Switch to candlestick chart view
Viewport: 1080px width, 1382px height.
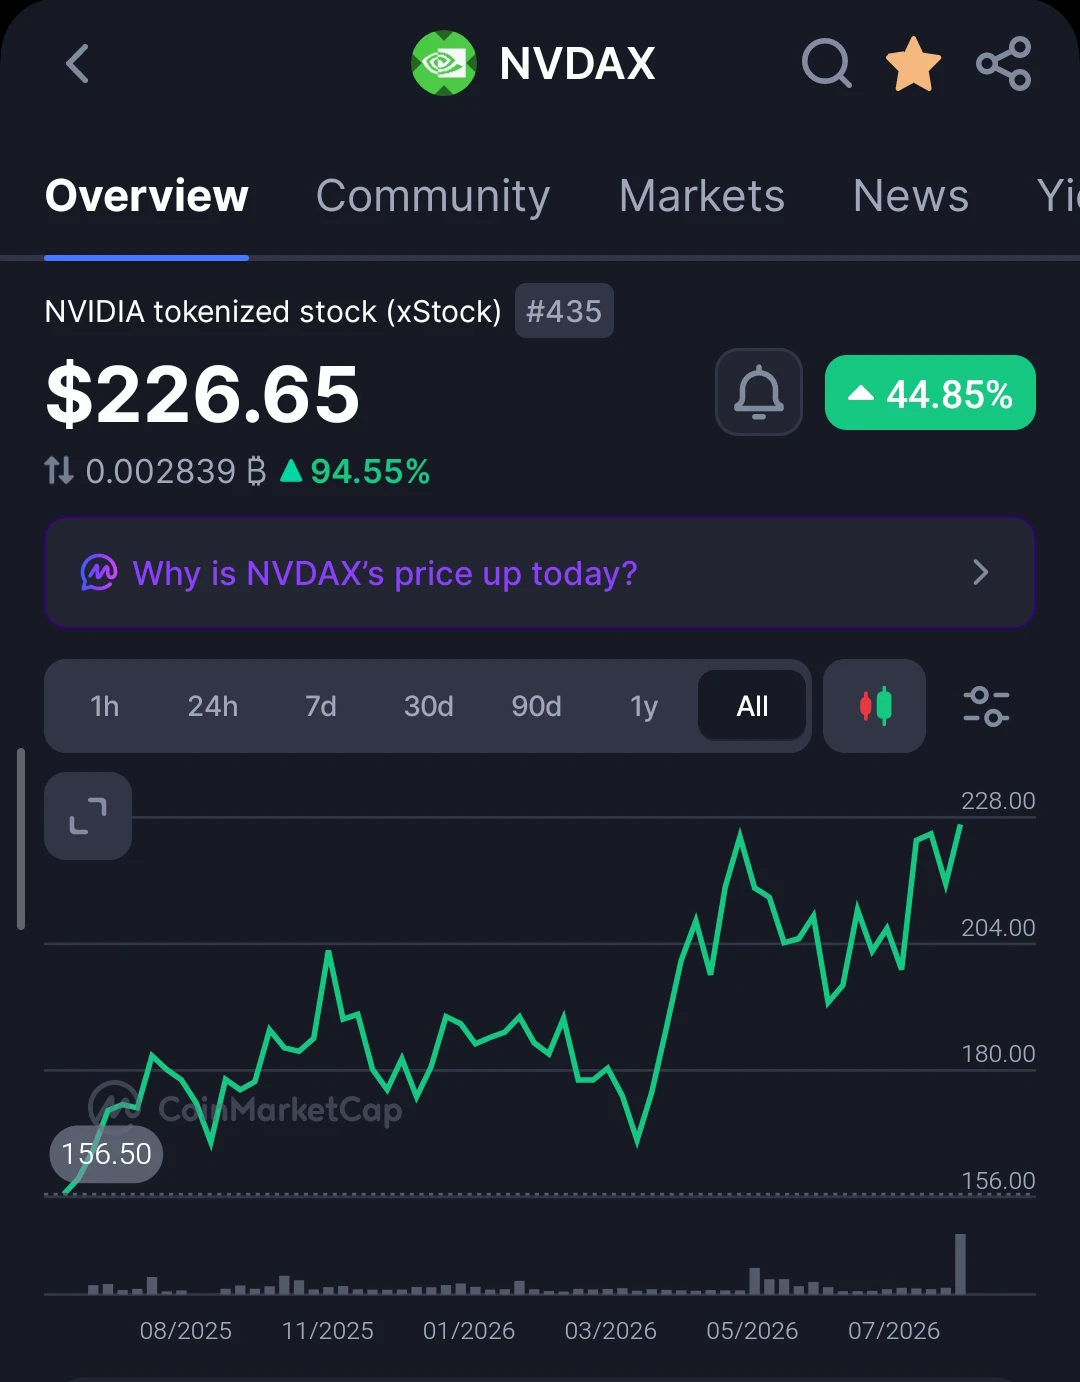(875, 706)
